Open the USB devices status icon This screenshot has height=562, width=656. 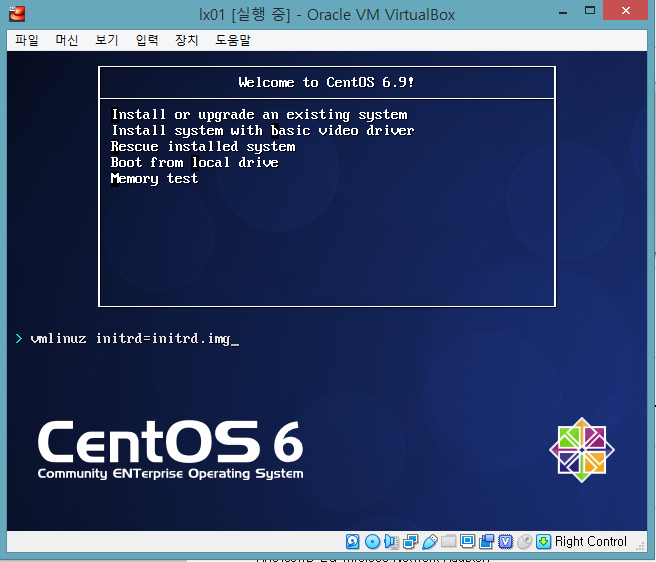point(430,541)
